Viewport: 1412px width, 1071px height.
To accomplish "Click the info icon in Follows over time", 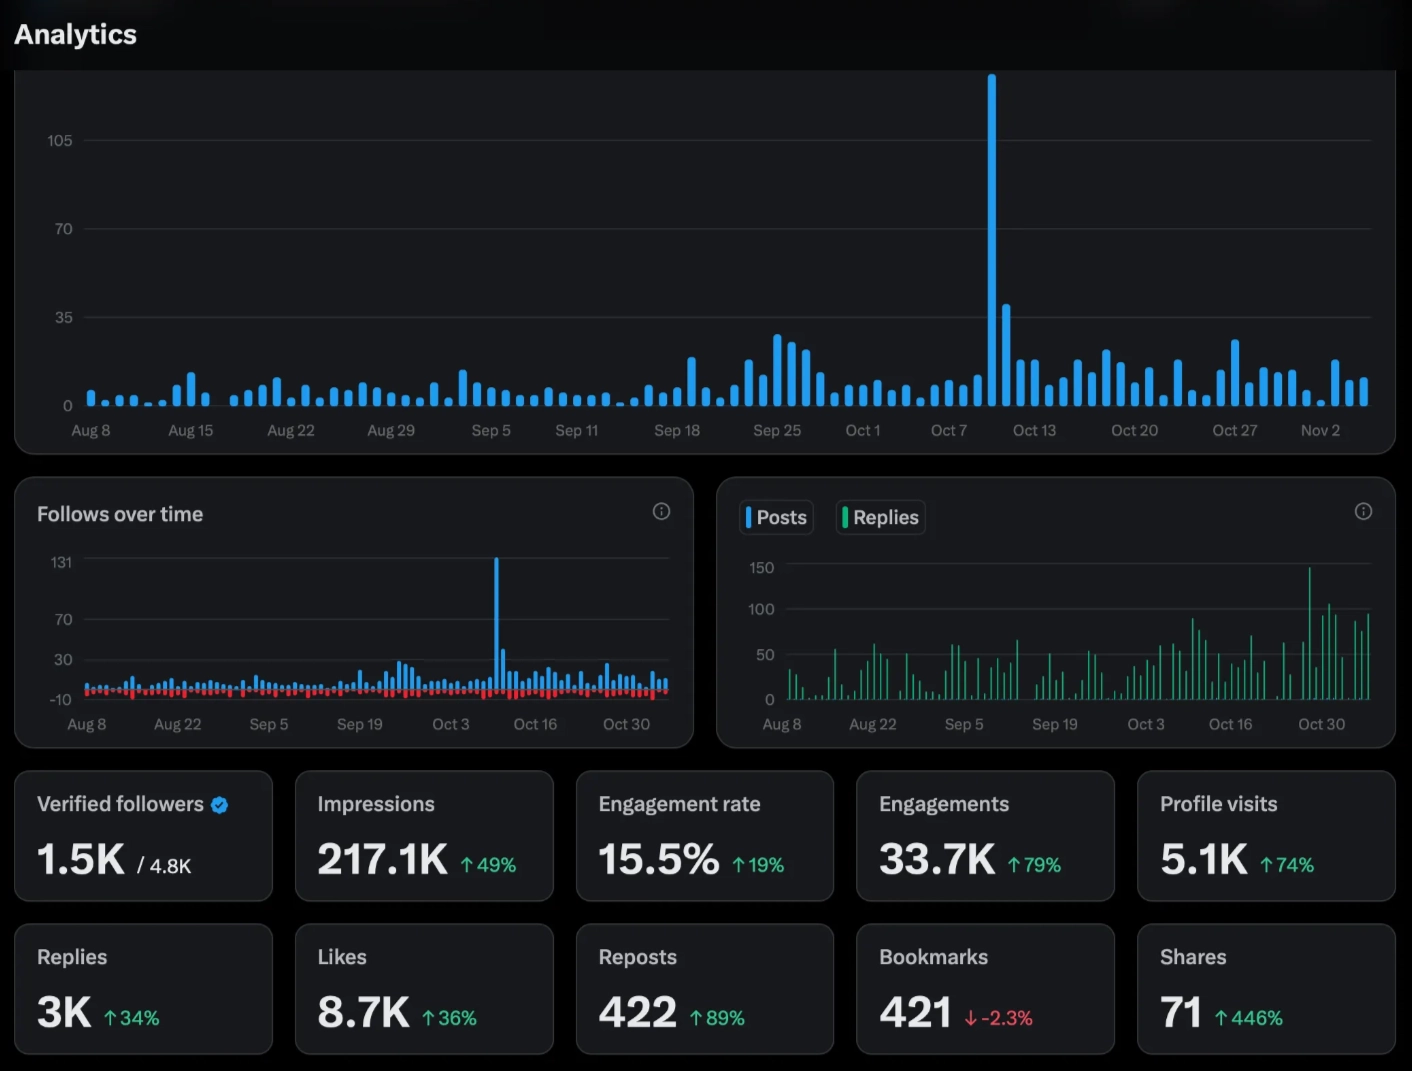I will pos(661,511).
